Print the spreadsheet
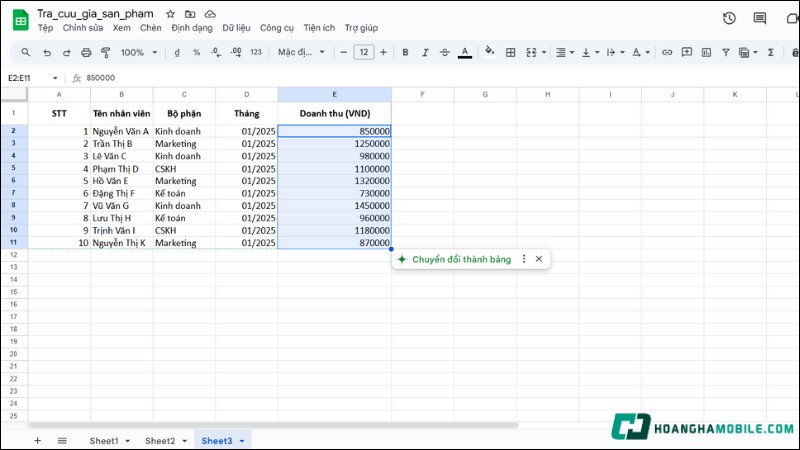The image size is (800, 450). pos(86,52)
